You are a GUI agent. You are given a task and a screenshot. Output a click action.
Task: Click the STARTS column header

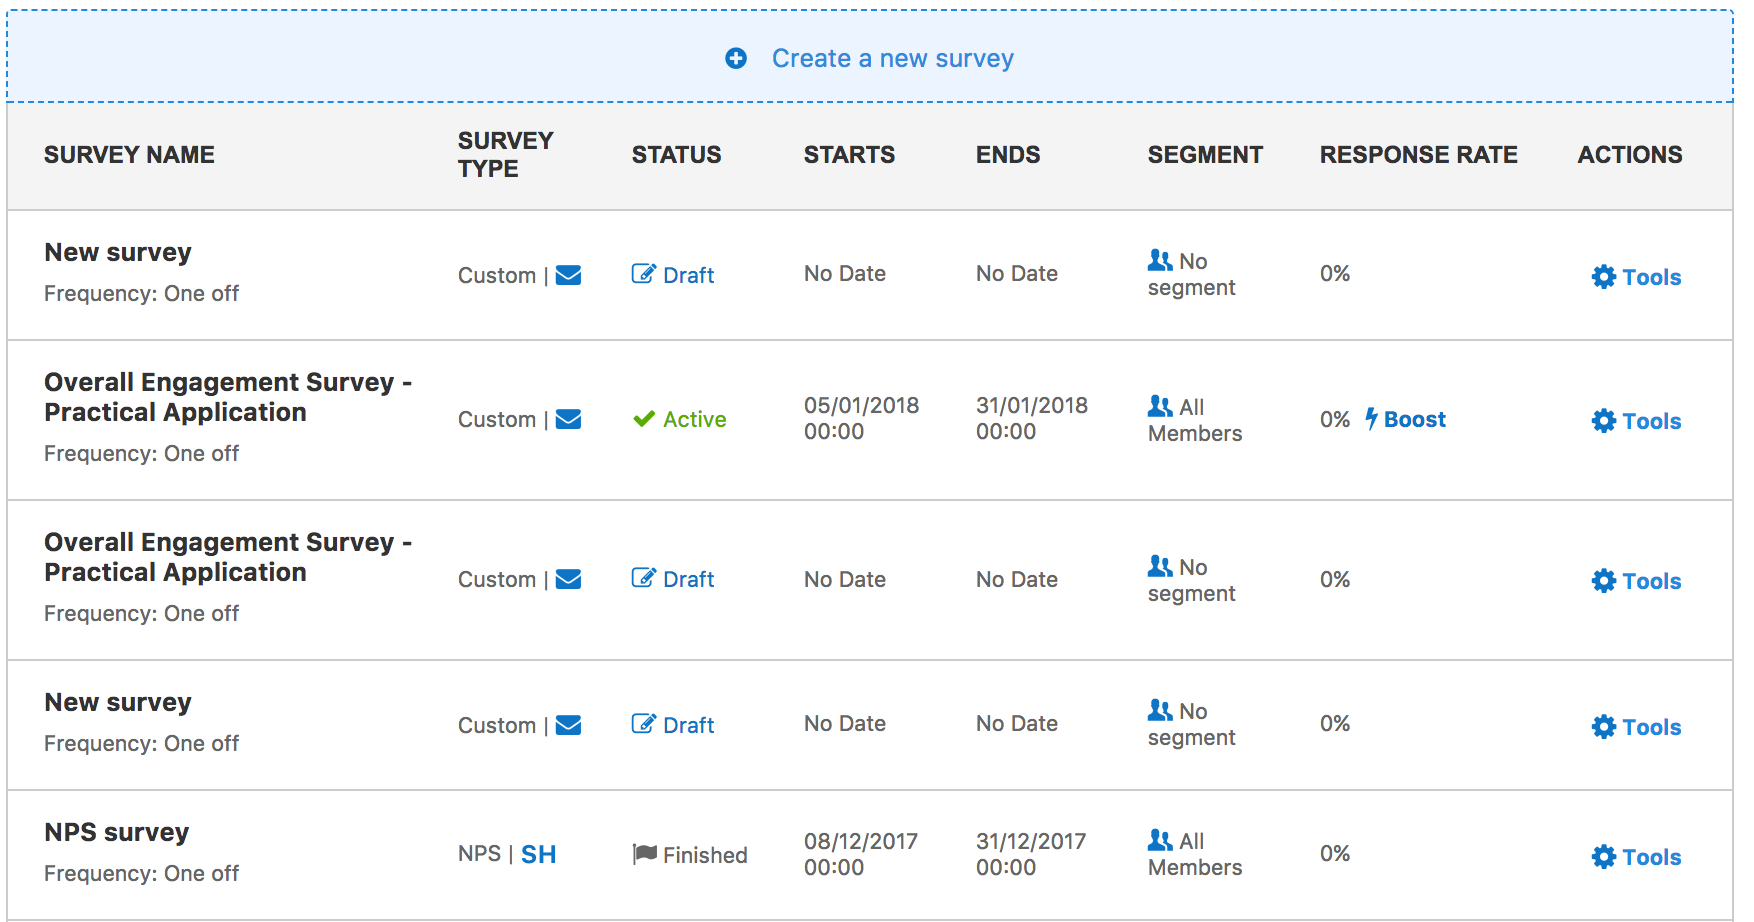(x=849, y=155)
